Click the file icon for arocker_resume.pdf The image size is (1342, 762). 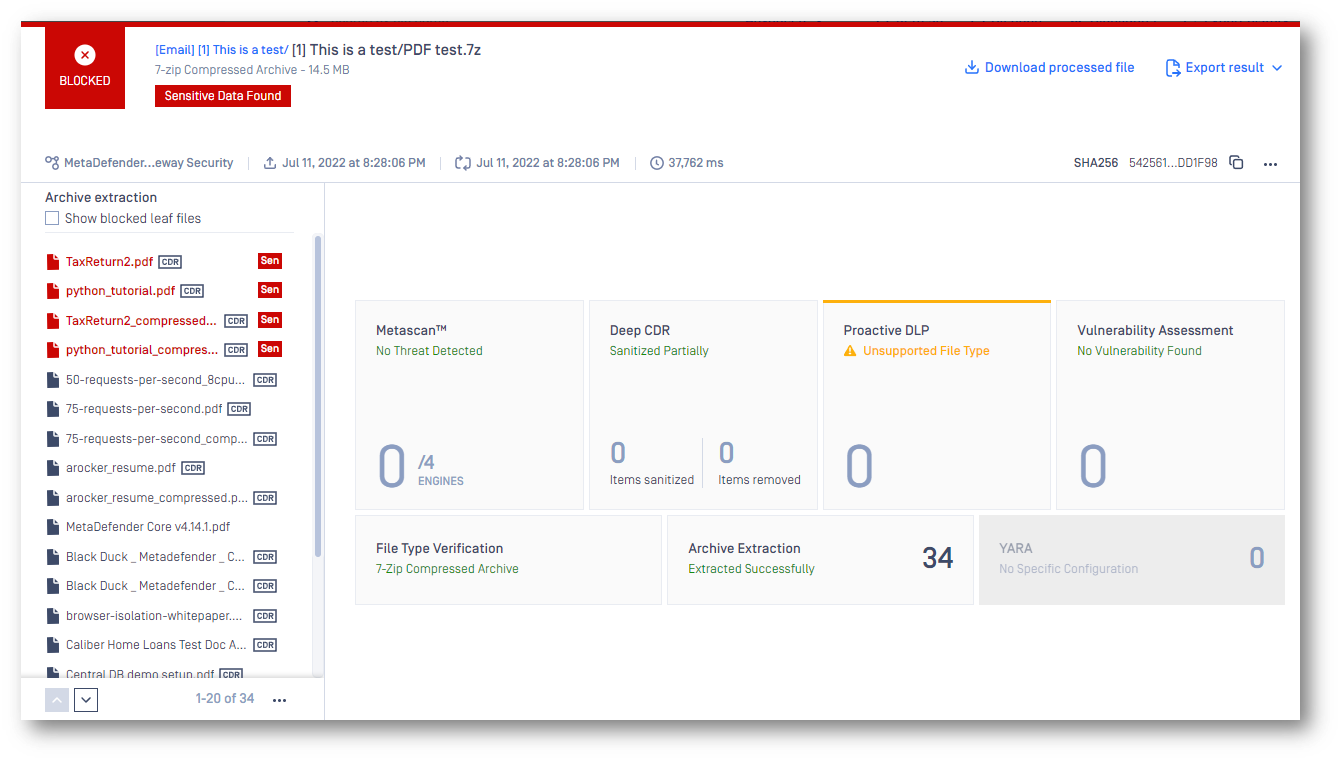coord(53,468)
